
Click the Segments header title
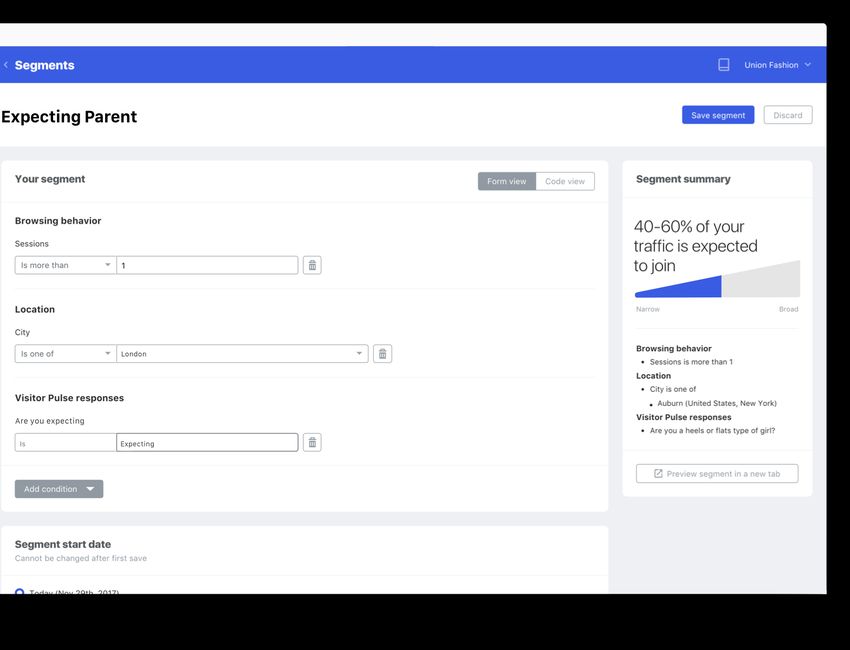point(44,65)
